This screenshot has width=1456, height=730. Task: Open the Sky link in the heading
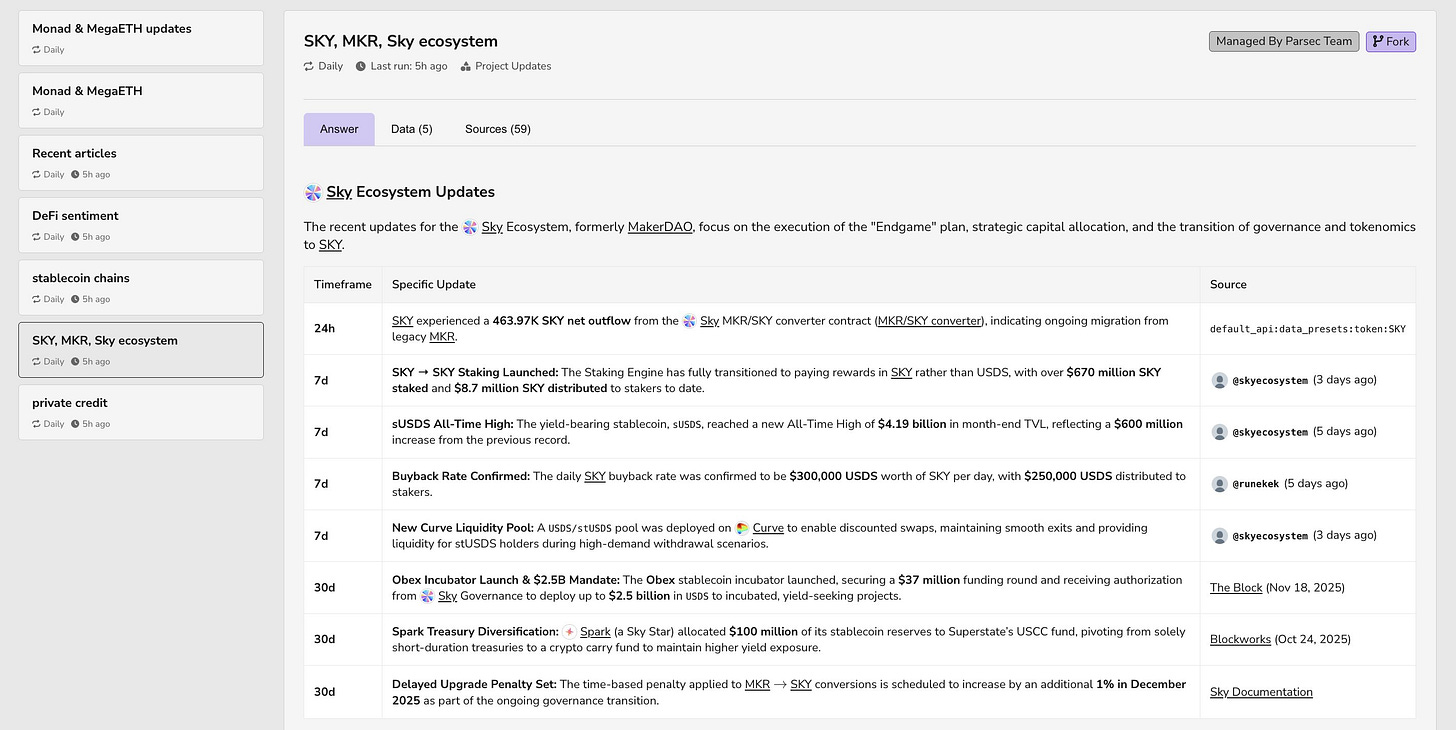[339, 192]
